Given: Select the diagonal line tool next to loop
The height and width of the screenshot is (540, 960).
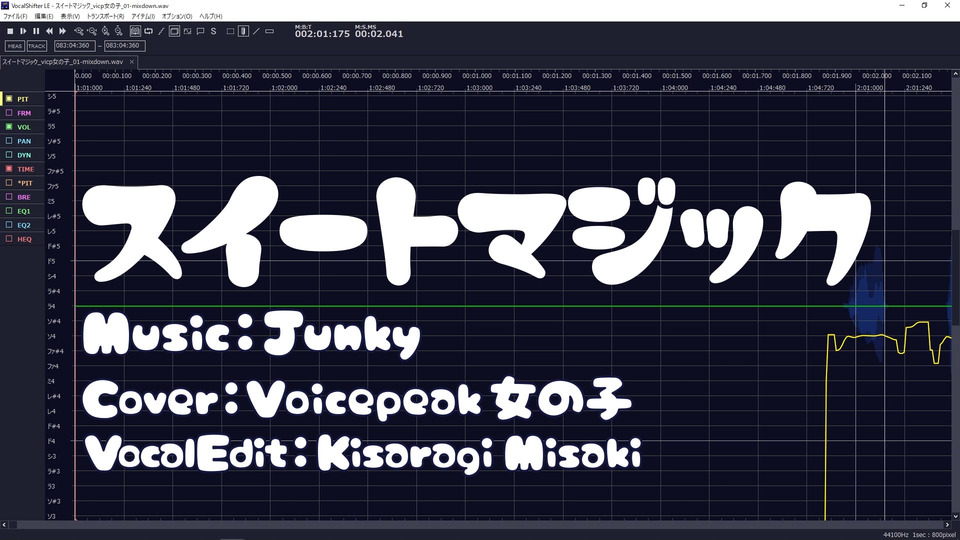Looking at the screenshot, I should 161,31.
